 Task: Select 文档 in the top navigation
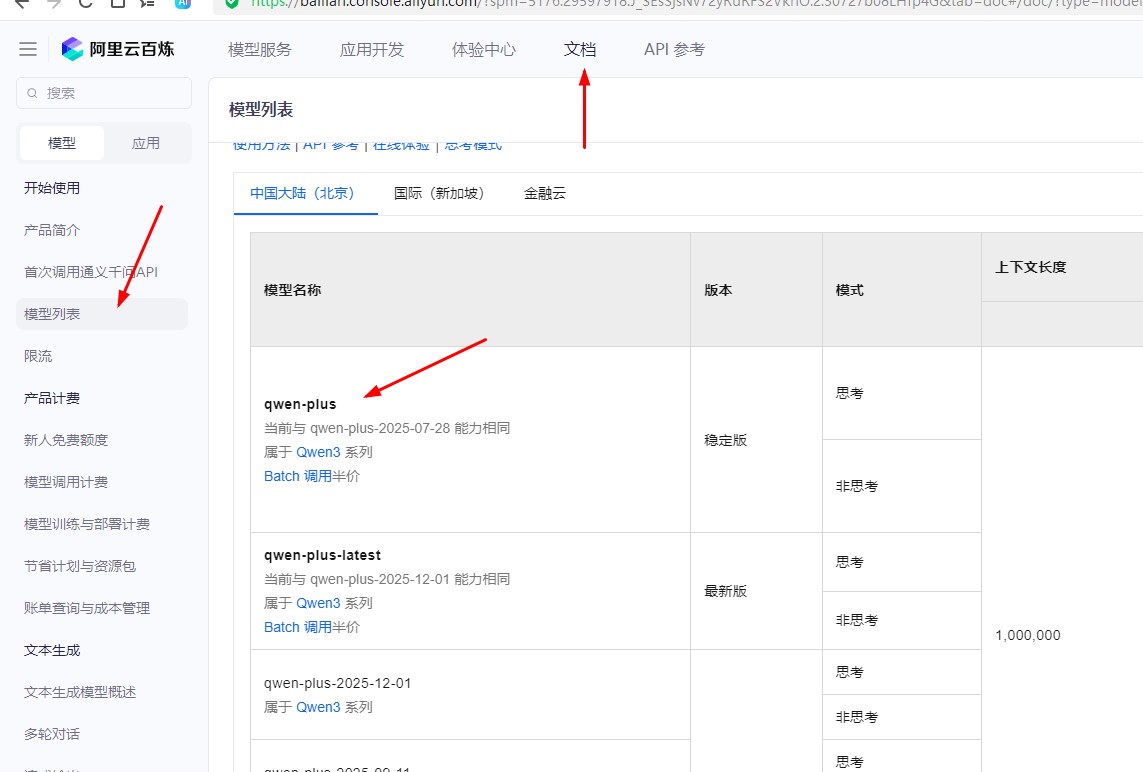click(x=580, y=50)
